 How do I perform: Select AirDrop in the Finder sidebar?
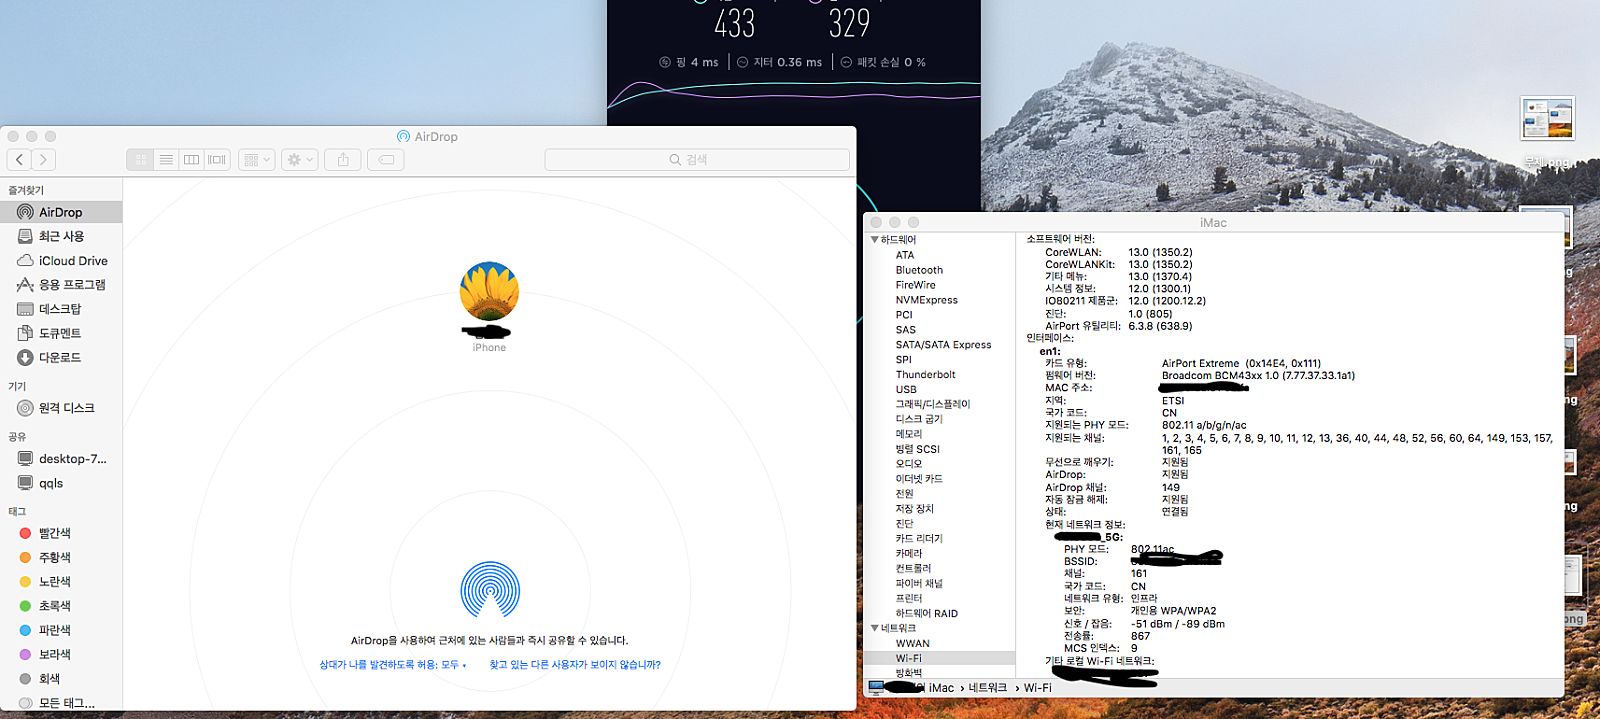coord(61,212)
